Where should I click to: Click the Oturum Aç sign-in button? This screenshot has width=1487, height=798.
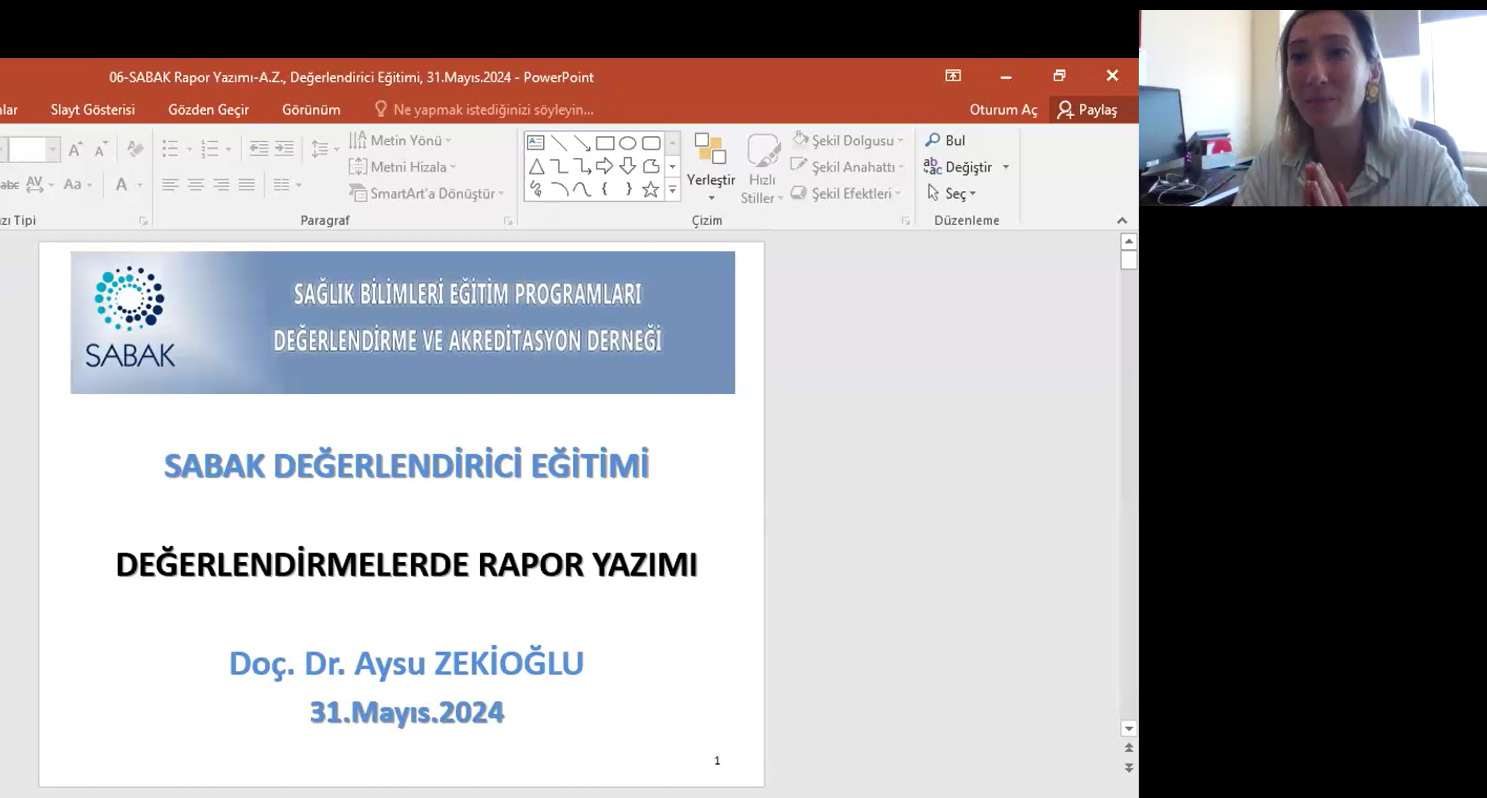pyautogui.click(x=1002, y=110)
